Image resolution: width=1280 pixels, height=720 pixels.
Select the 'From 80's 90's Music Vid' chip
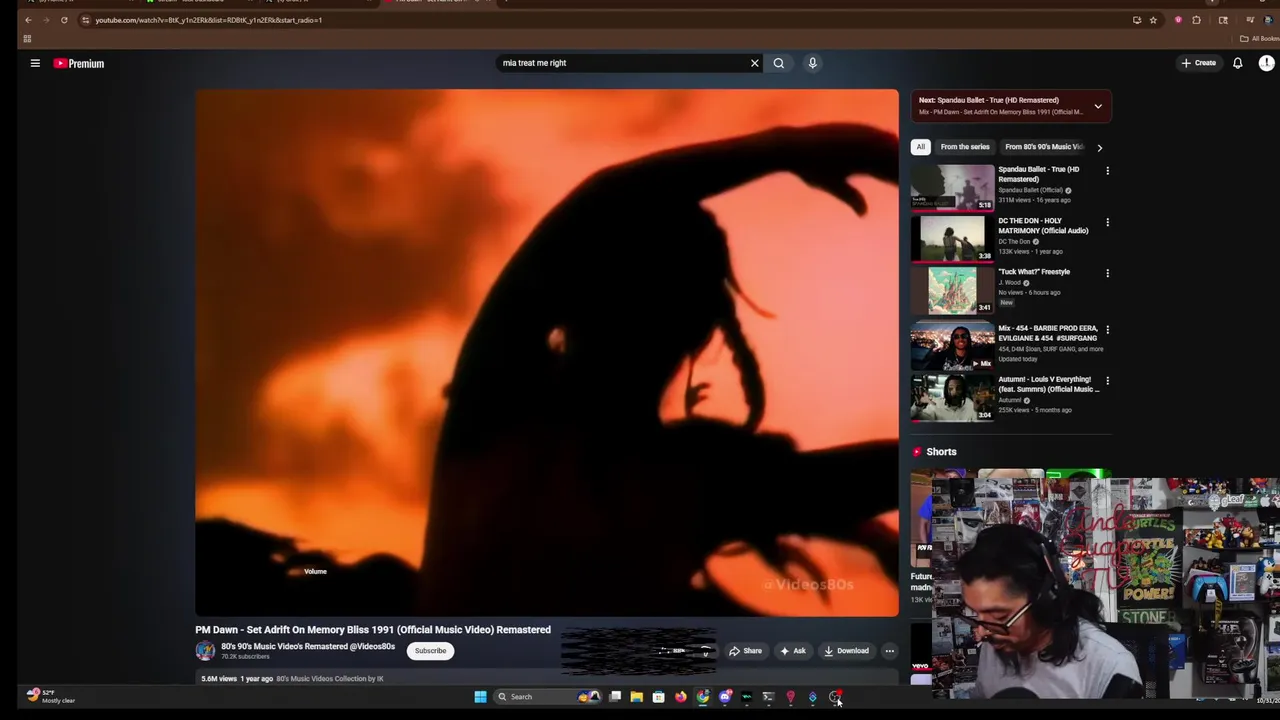1043,147
